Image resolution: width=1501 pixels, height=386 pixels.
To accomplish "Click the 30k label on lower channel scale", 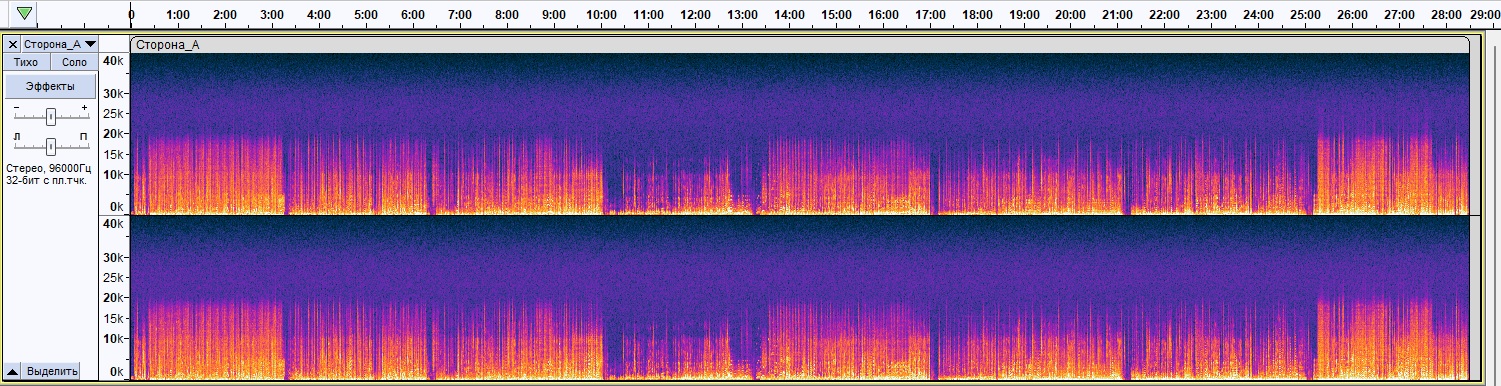I will [114, 258].
